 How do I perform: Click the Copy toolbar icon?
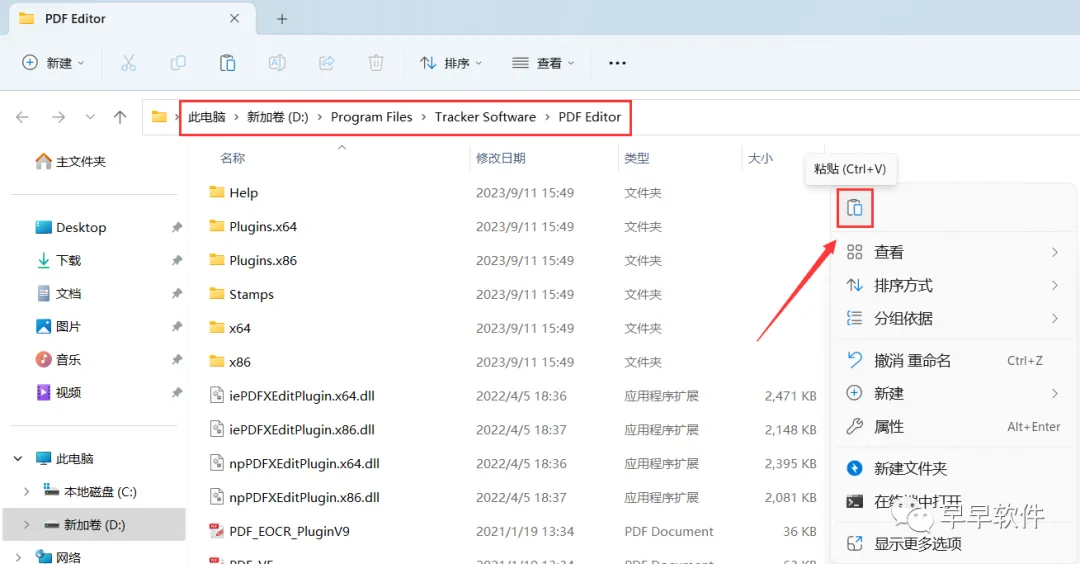coord(178,63)
